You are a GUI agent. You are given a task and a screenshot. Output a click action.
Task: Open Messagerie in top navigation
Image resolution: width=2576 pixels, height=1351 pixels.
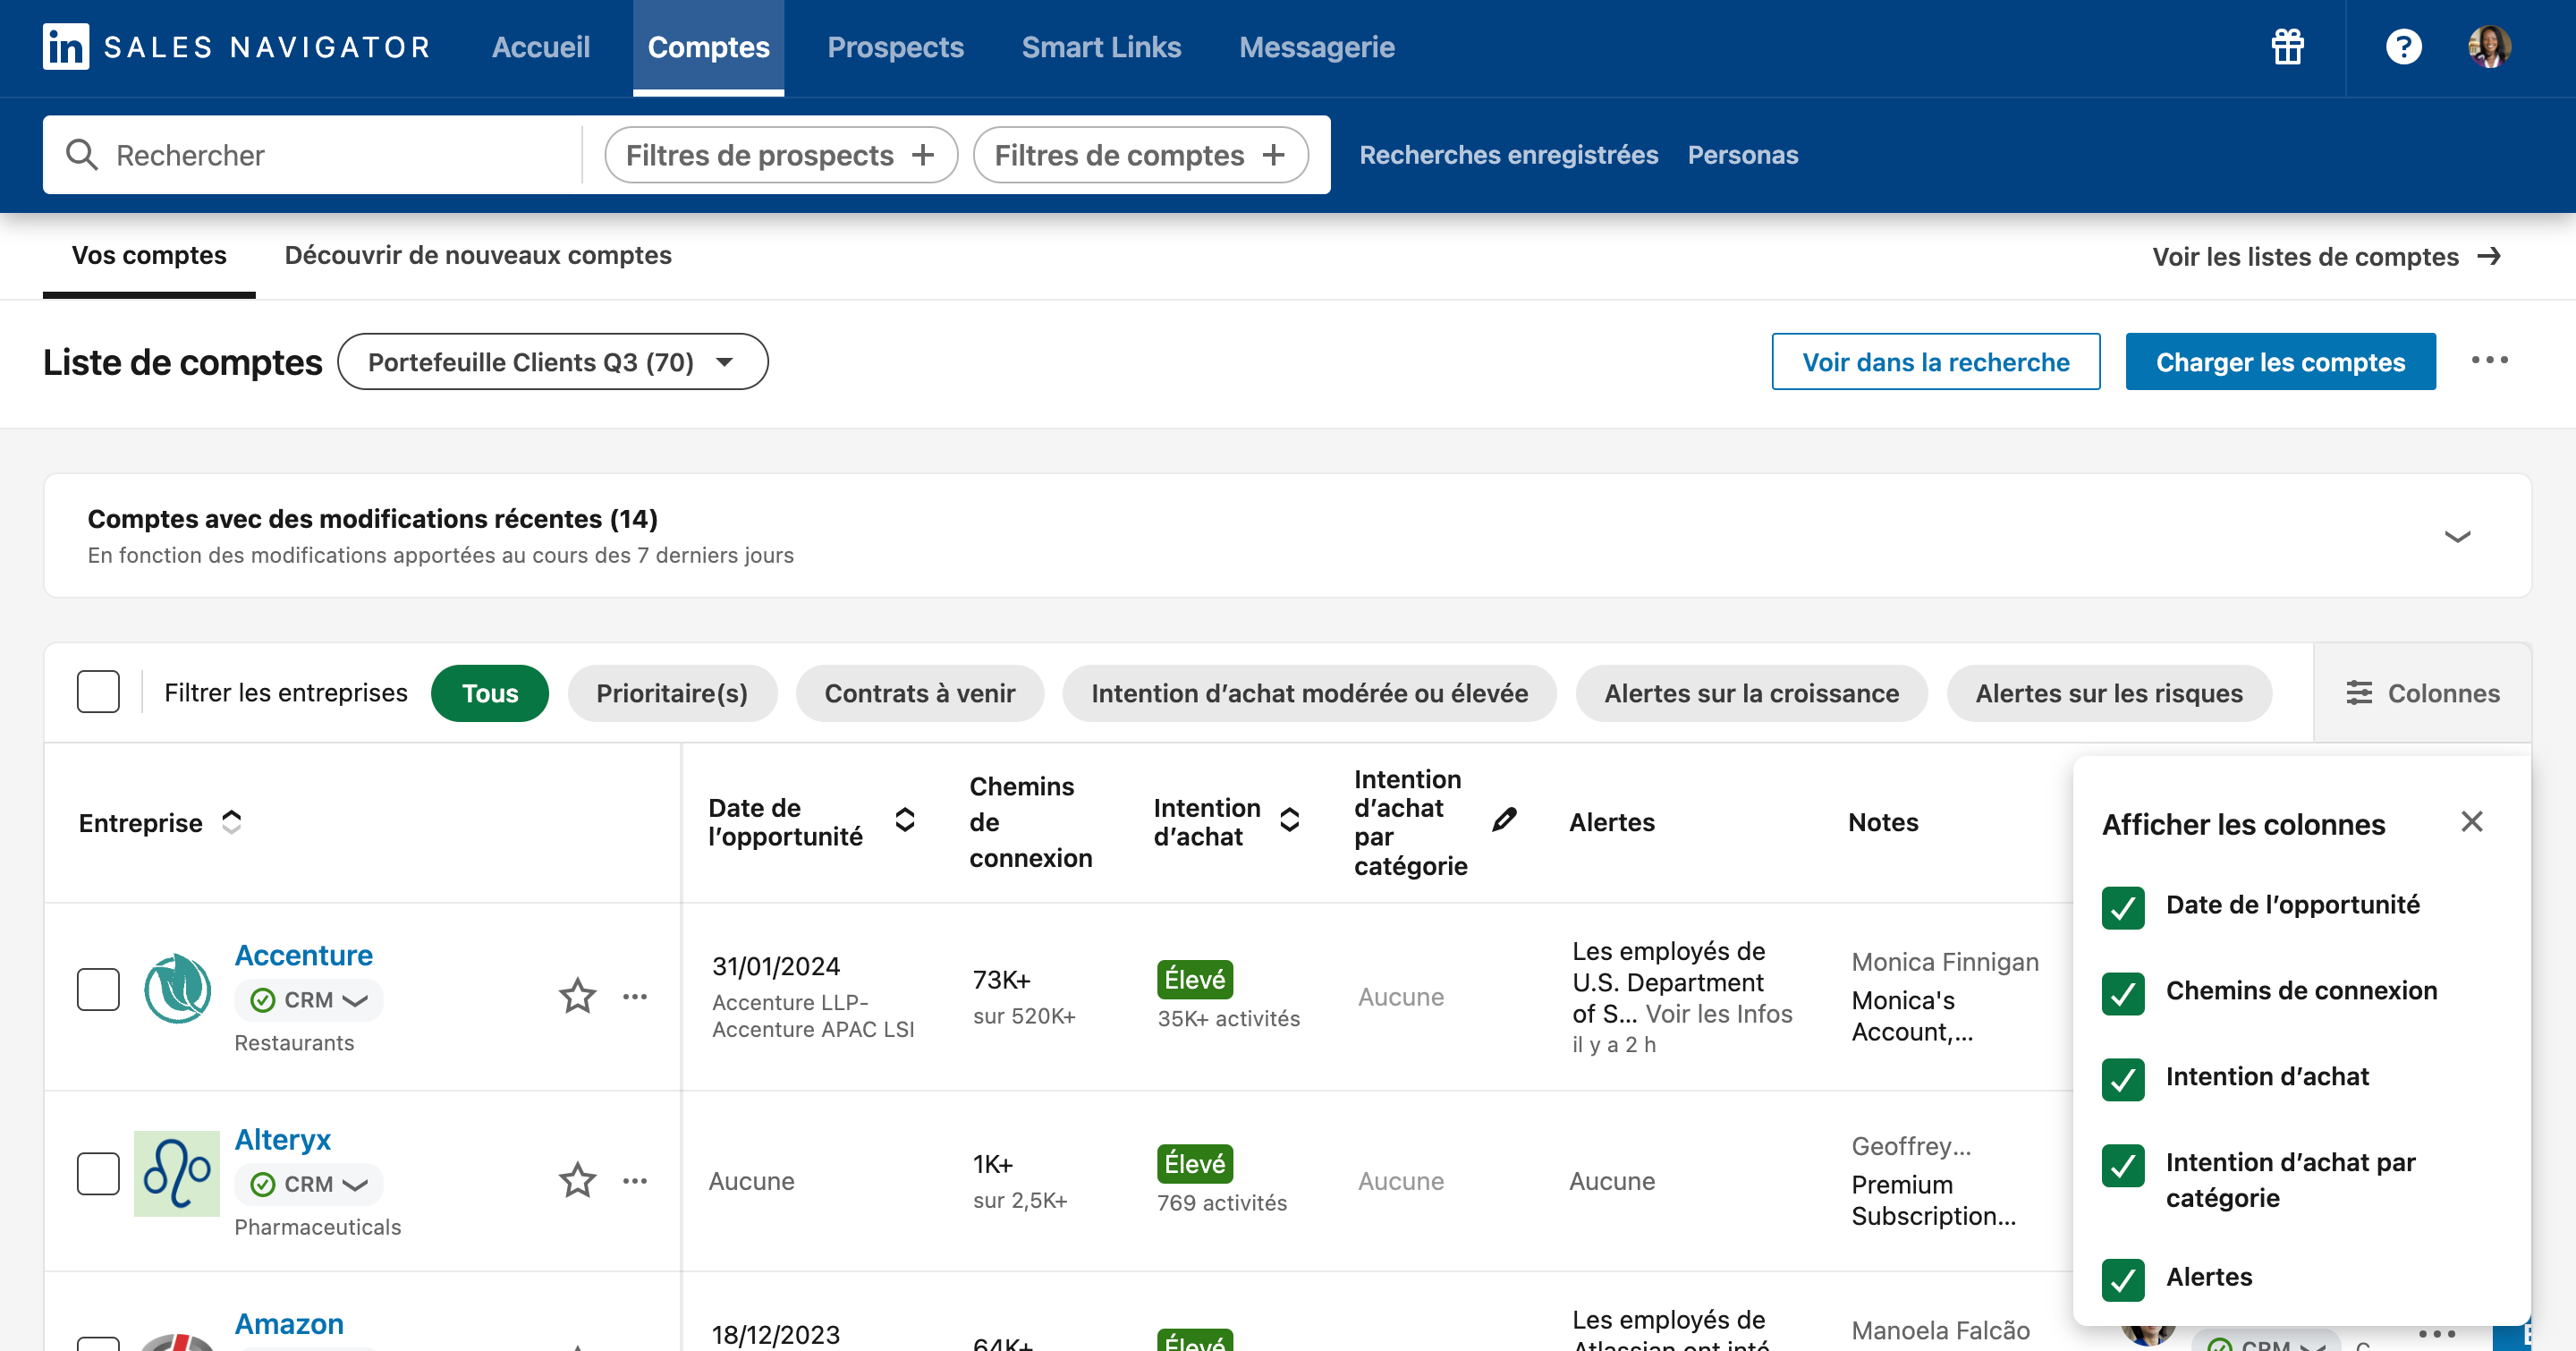pyautogui.click(x=1316, y=47)
